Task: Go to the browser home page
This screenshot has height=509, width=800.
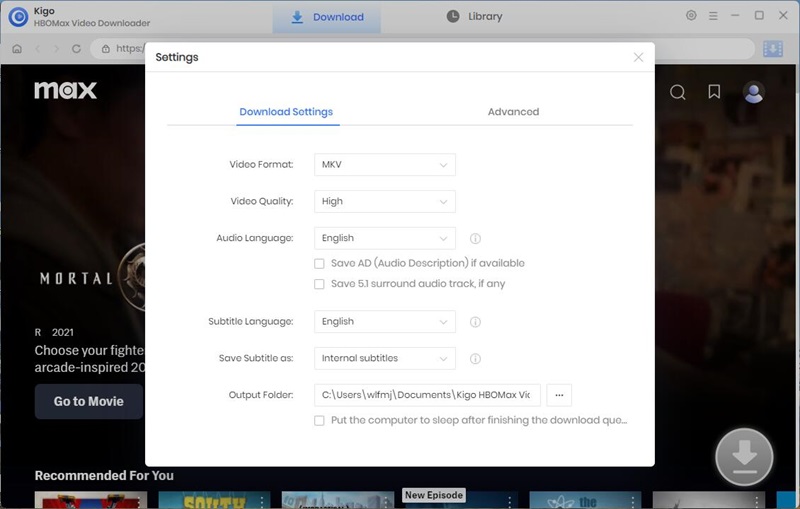Action: point(17,49)
